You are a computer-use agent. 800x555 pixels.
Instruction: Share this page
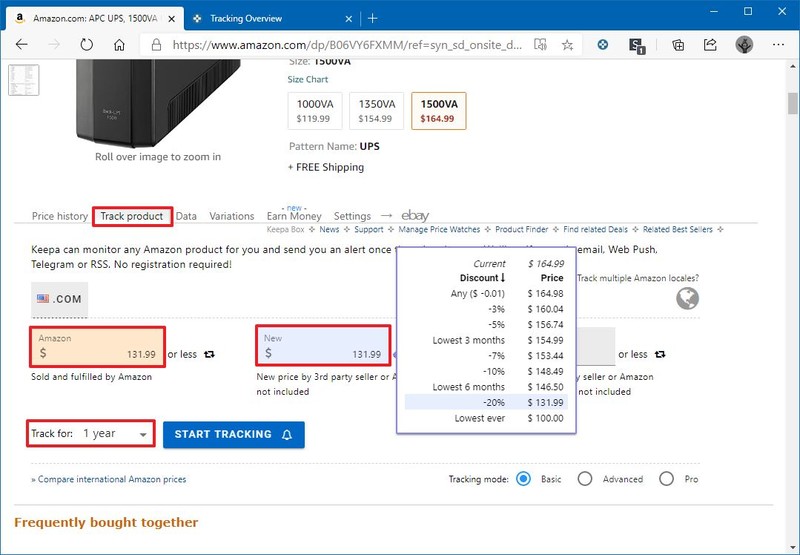click(x=710, y=45)
